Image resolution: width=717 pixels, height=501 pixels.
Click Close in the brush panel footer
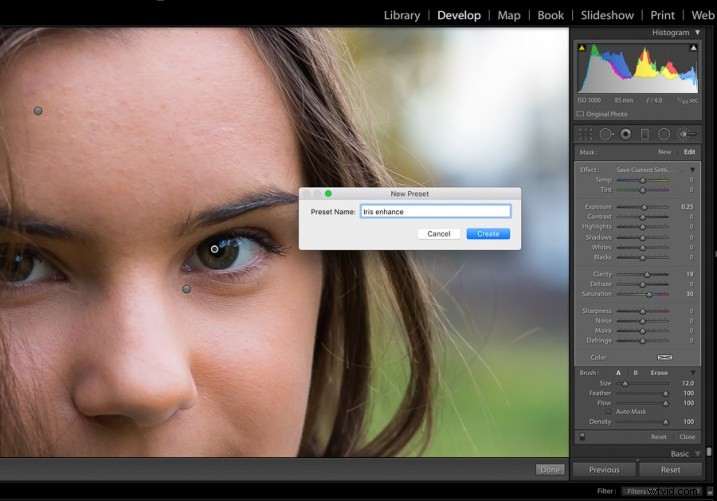point(687,437)
